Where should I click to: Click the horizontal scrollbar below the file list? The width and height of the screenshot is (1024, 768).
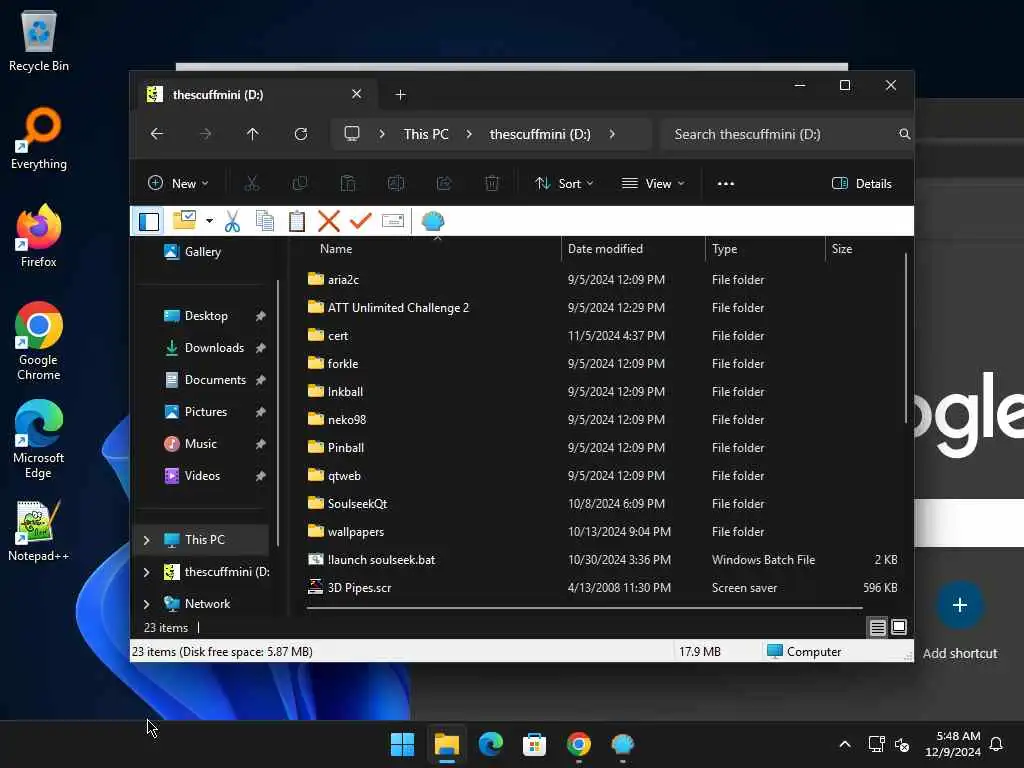(584, 608)
